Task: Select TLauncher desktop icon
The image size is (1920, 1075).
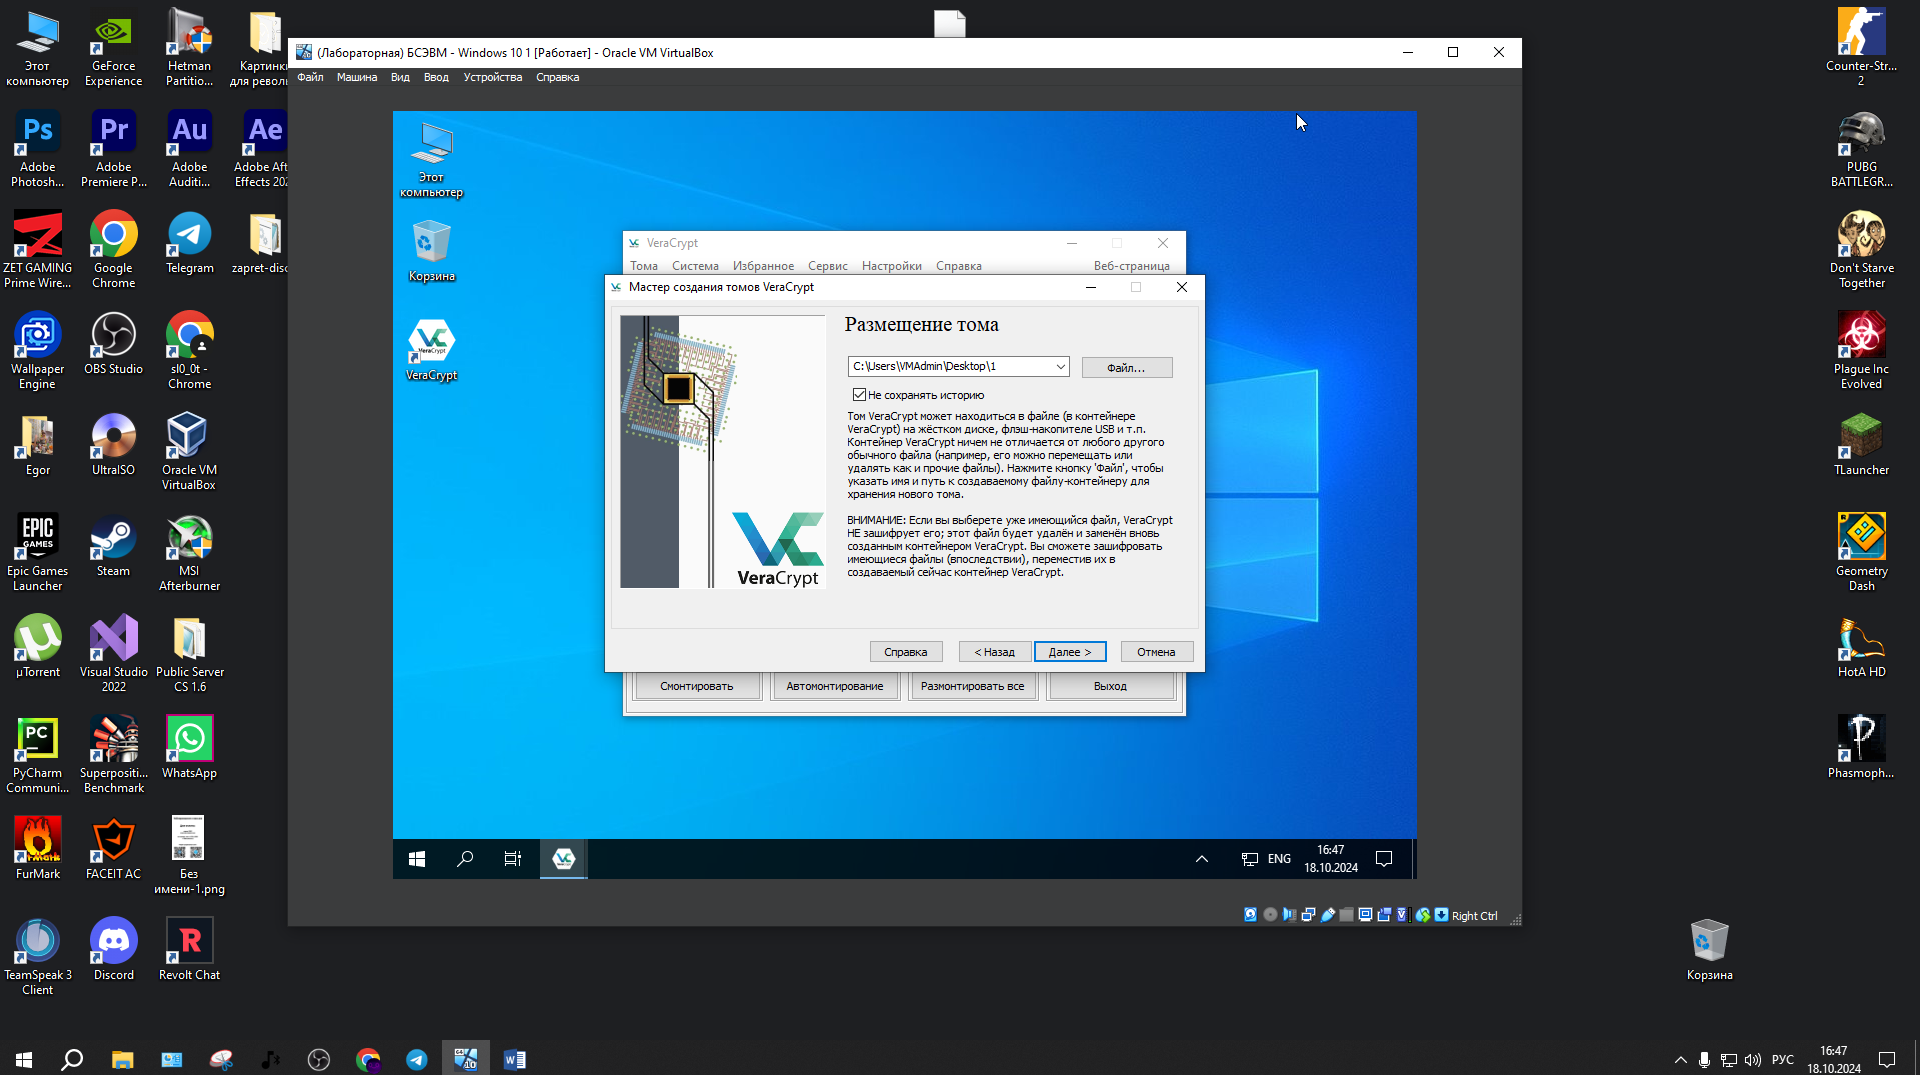Action: click(1861, 445)
